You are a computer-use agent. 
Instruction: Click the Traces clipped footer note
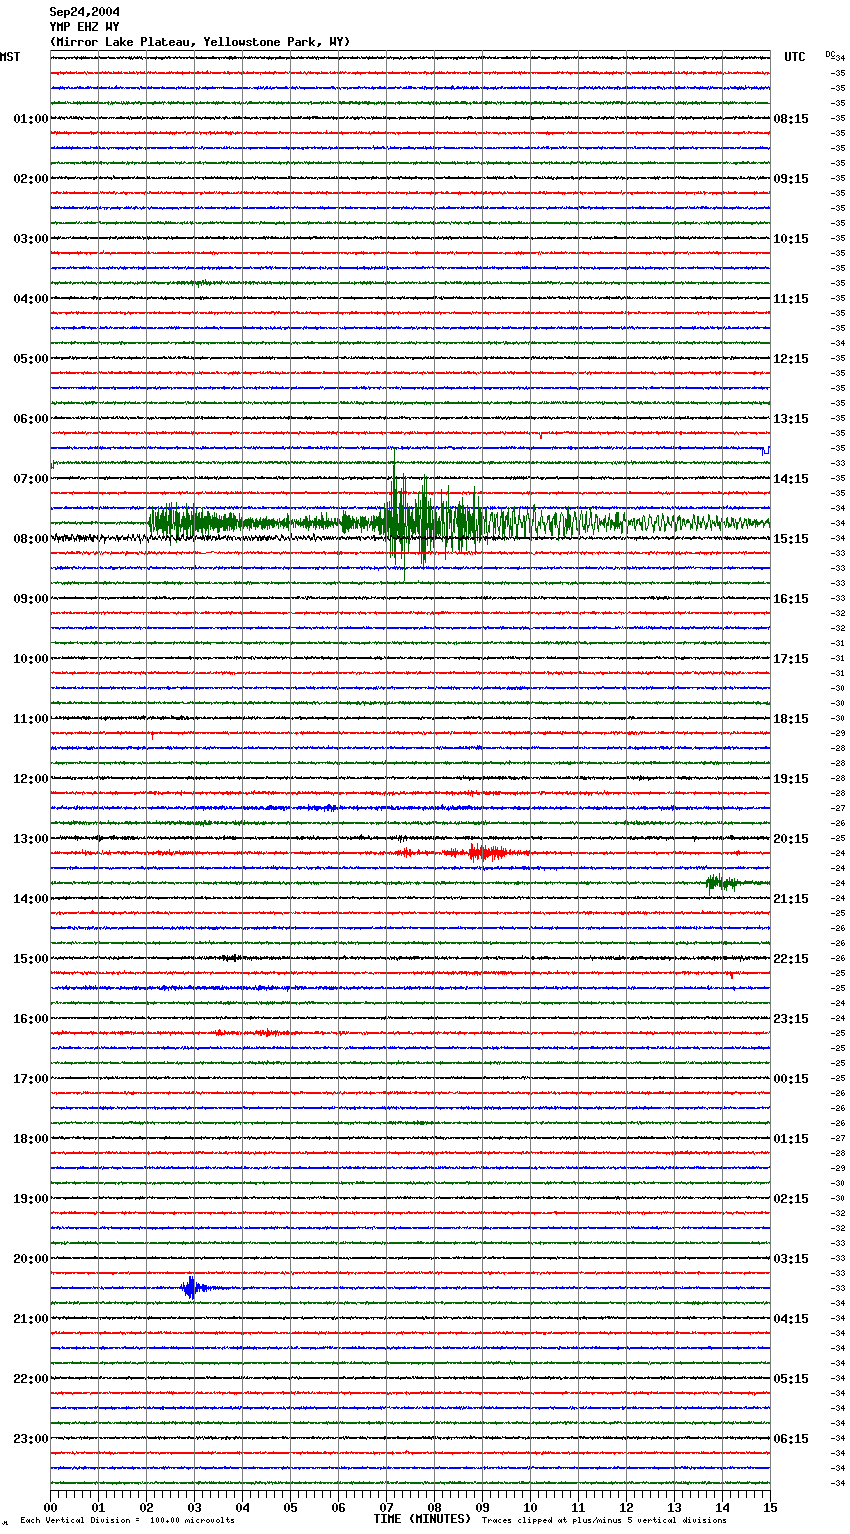coord(604,1521)
